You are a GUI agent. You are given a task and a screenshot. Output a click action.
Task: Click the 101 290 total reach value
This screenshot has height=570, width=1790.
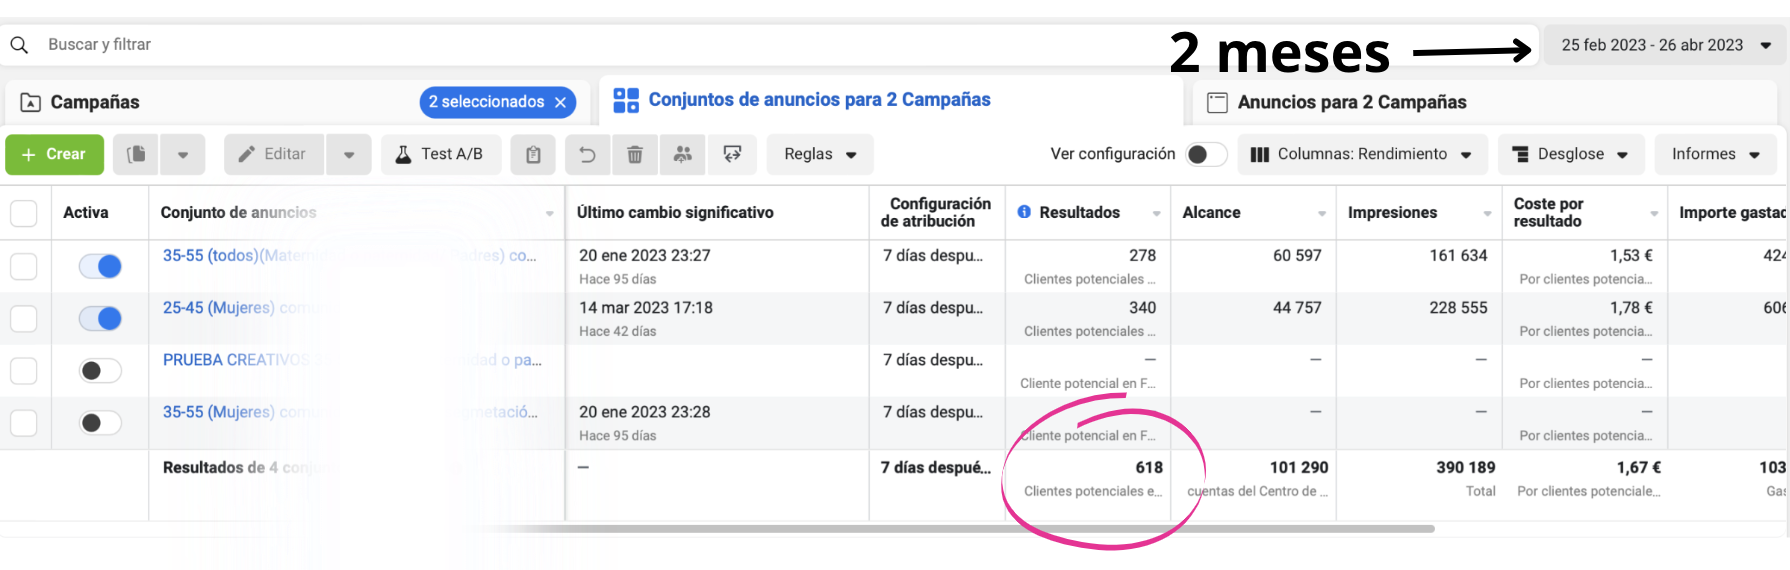pyautogui.click(x=1299, y=467)
